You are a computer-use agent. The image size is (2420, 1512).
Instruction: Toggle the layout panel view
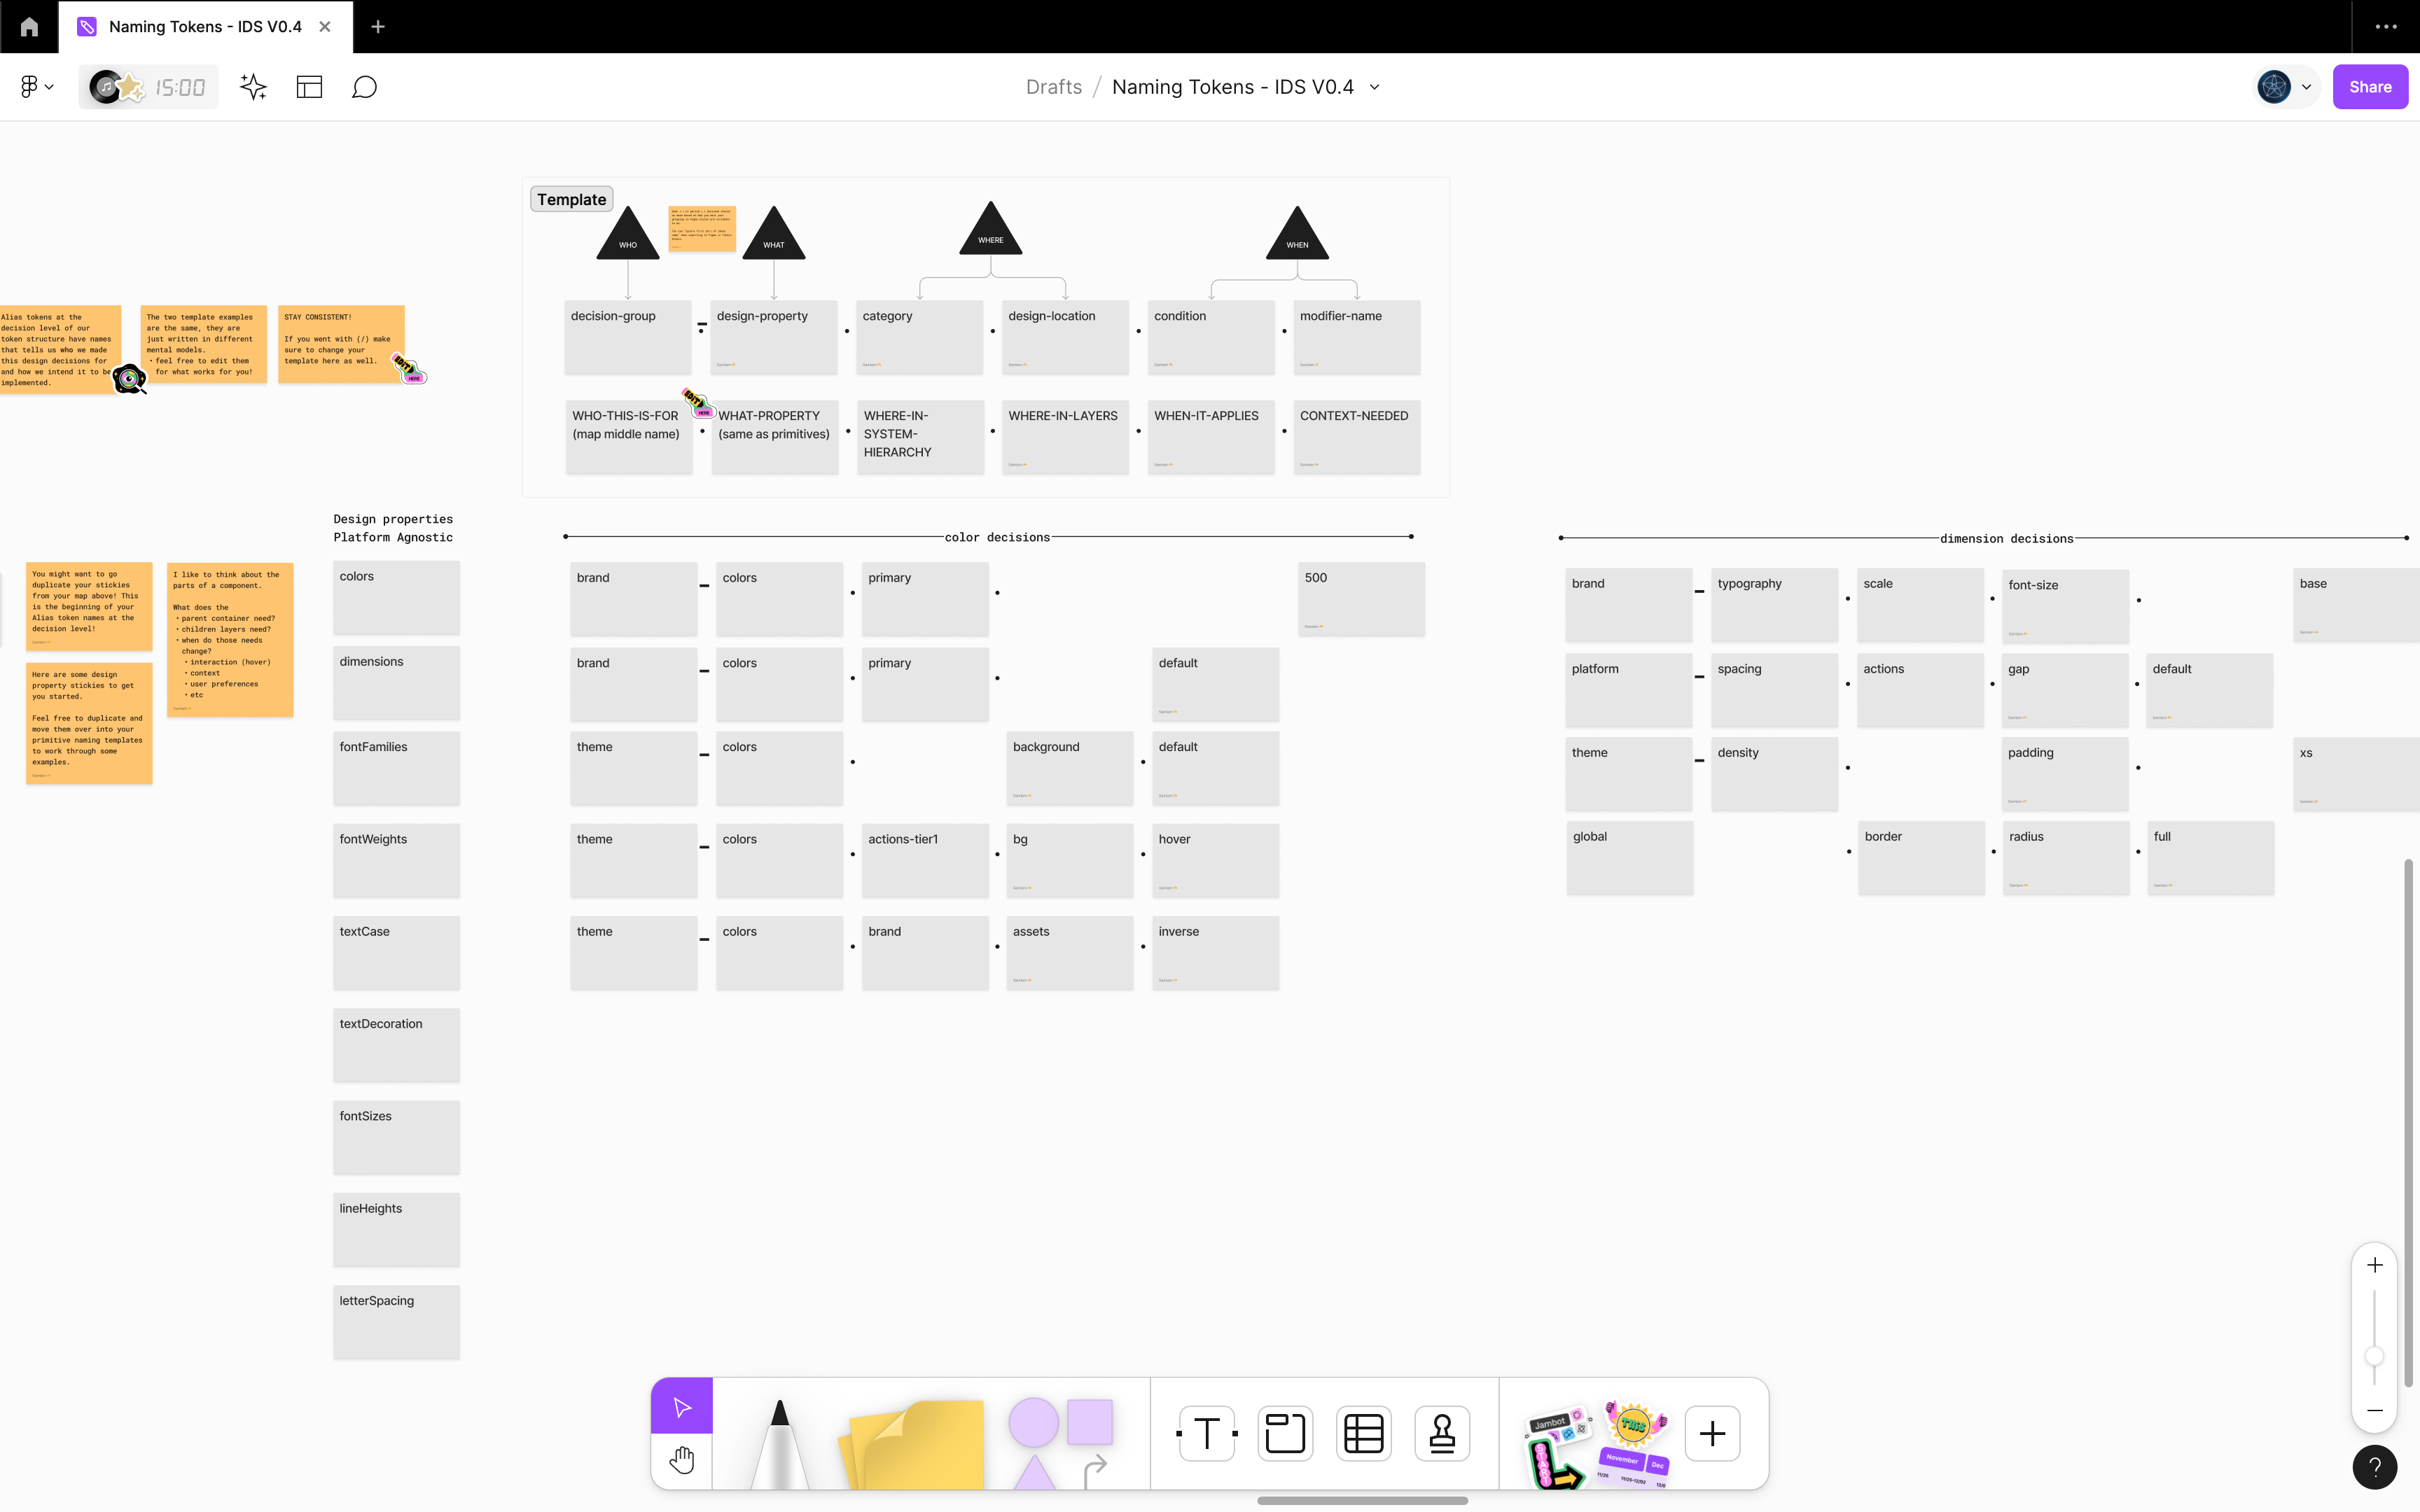[x=309, y=87]
